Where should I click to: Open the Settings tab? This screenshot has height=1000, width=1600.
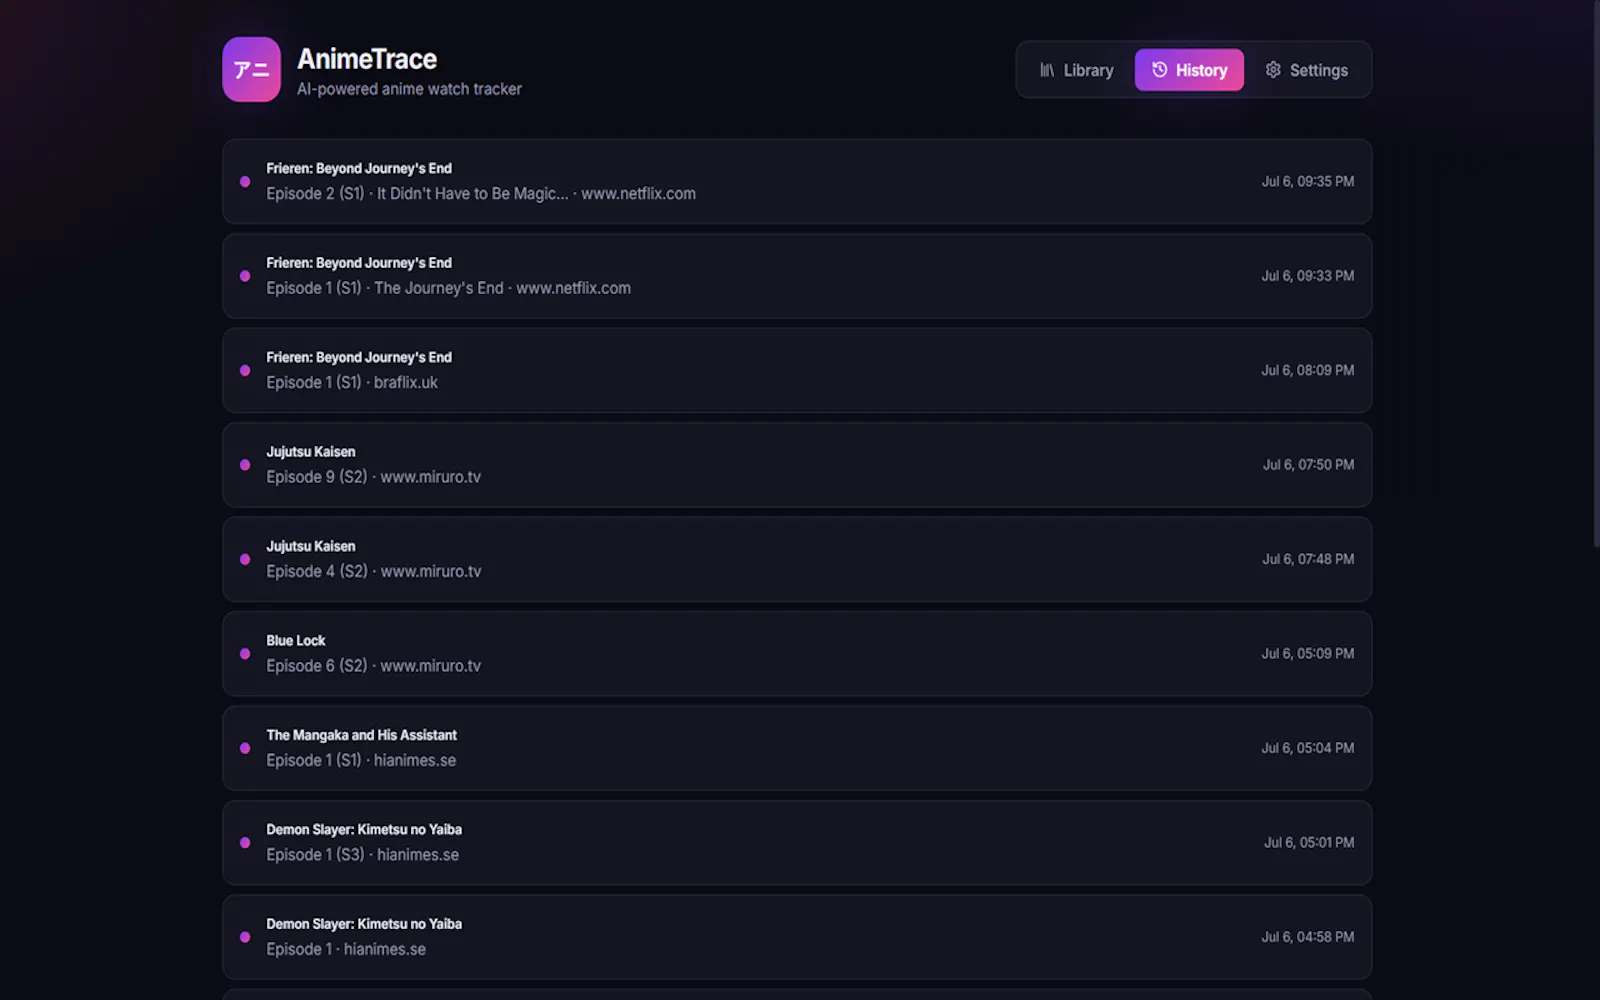1306,70
